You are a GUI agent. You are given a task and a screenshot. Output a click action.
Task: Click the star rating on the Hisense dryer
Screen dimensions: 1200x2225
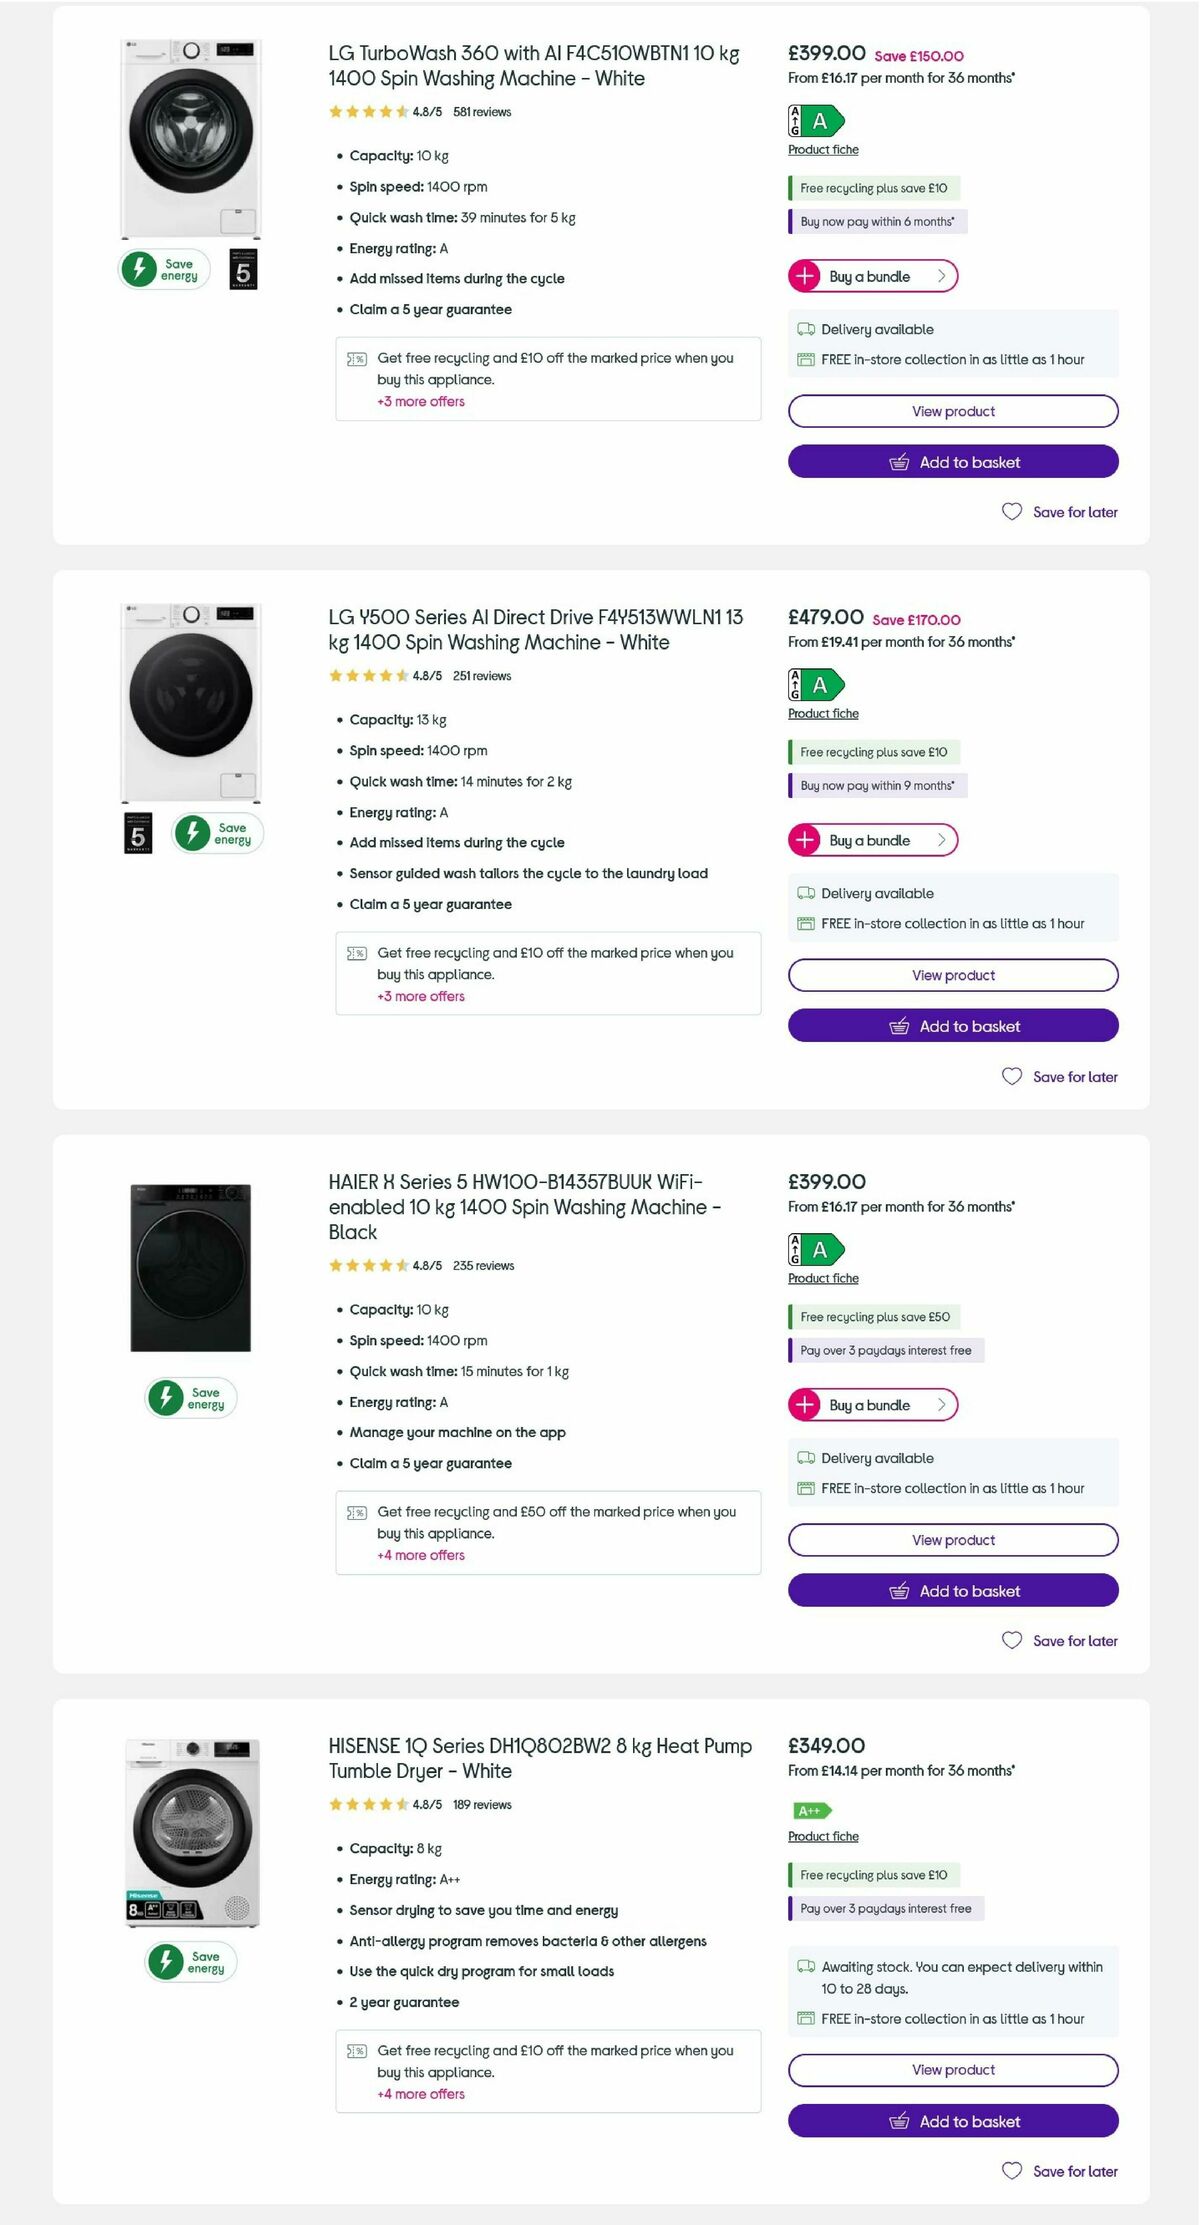366,1804
